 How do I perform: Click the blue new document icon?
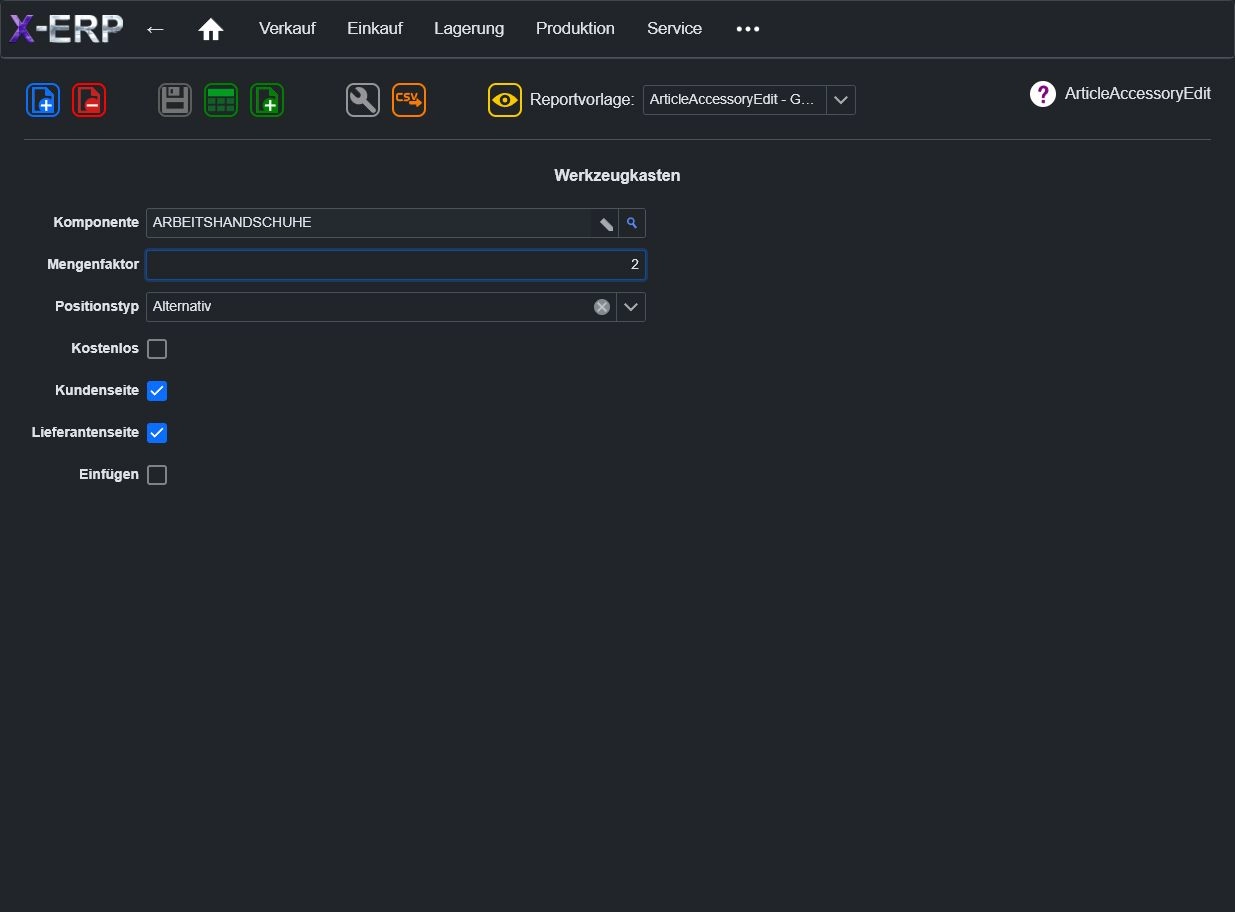[43, 100]
